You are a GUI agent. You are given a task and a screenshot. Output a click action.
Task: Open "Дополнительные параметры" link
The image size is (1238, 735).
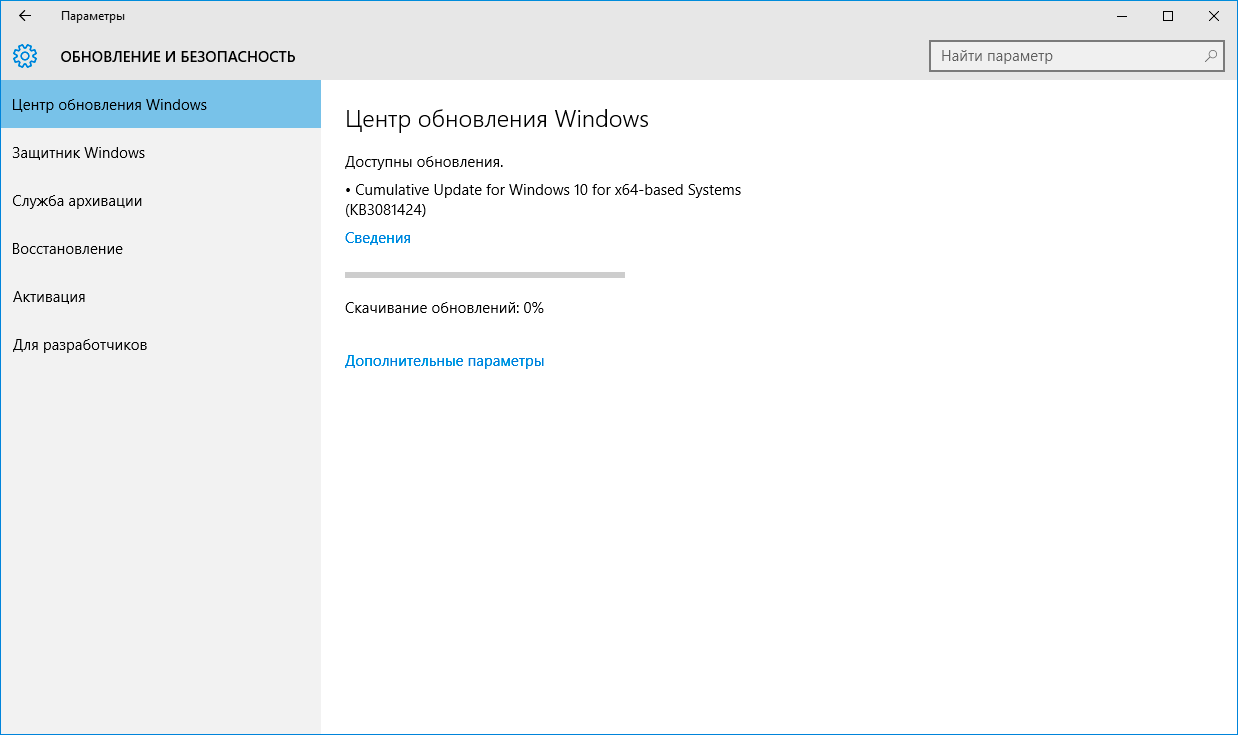(445, 361)
